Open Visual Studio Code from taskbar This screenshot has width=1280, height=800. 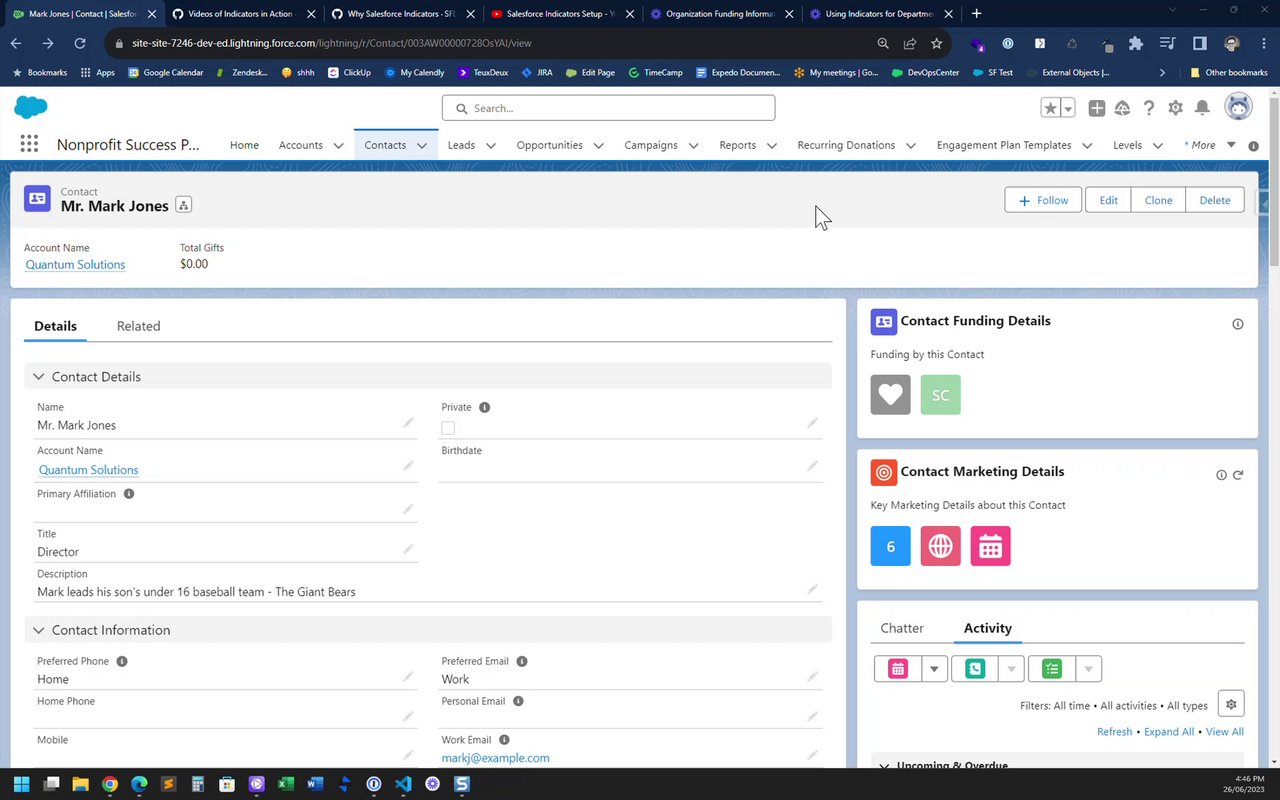tap(403, 784)
